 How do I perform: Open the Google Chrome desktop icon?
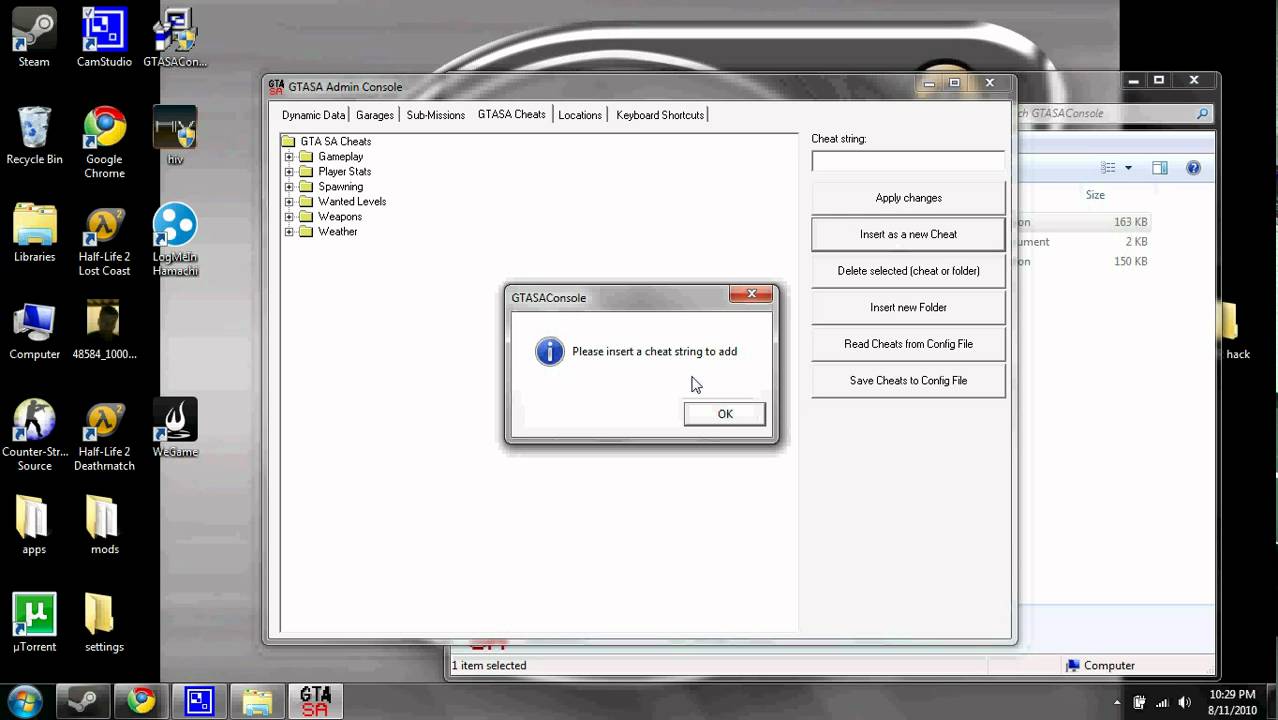pos(104,142)
